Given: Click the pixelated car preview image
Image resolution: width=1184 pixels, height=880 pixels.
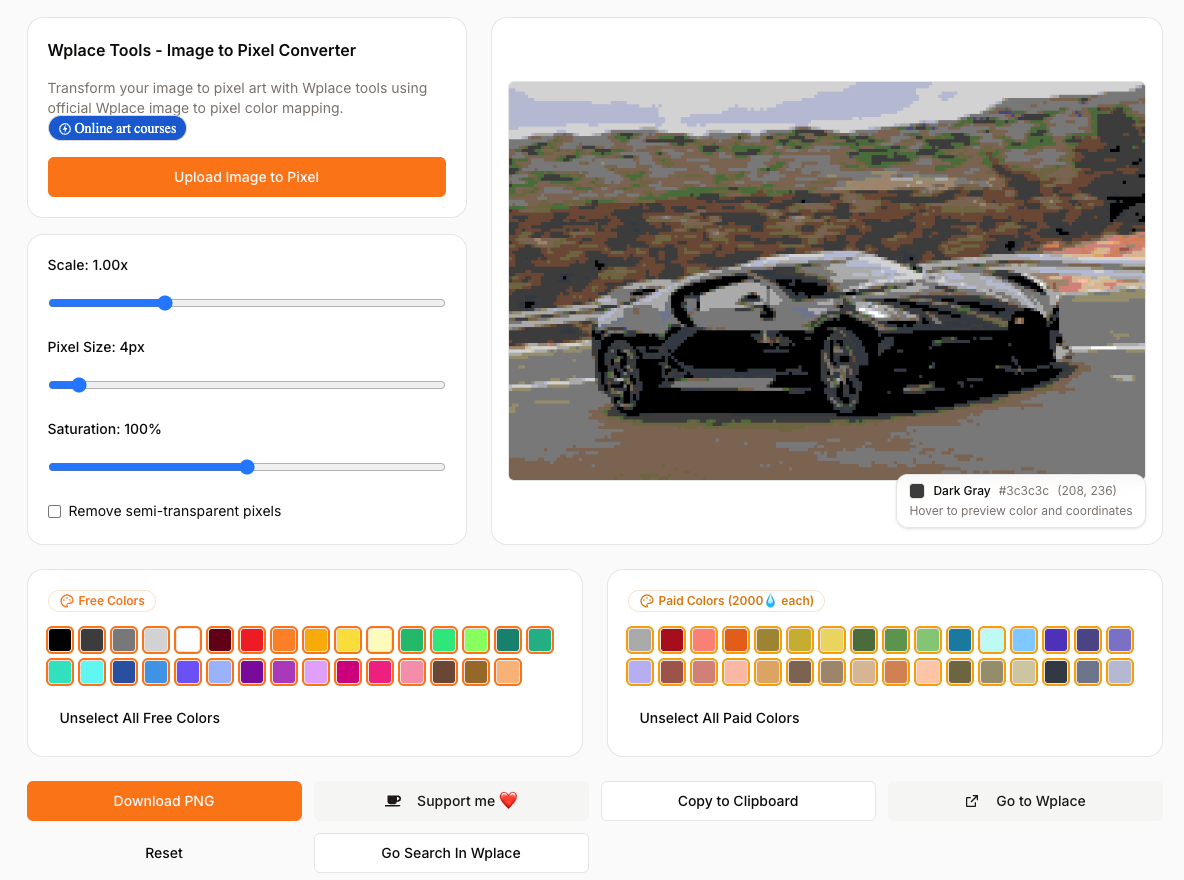Looking at the screenshot, I should pos(826,280).
